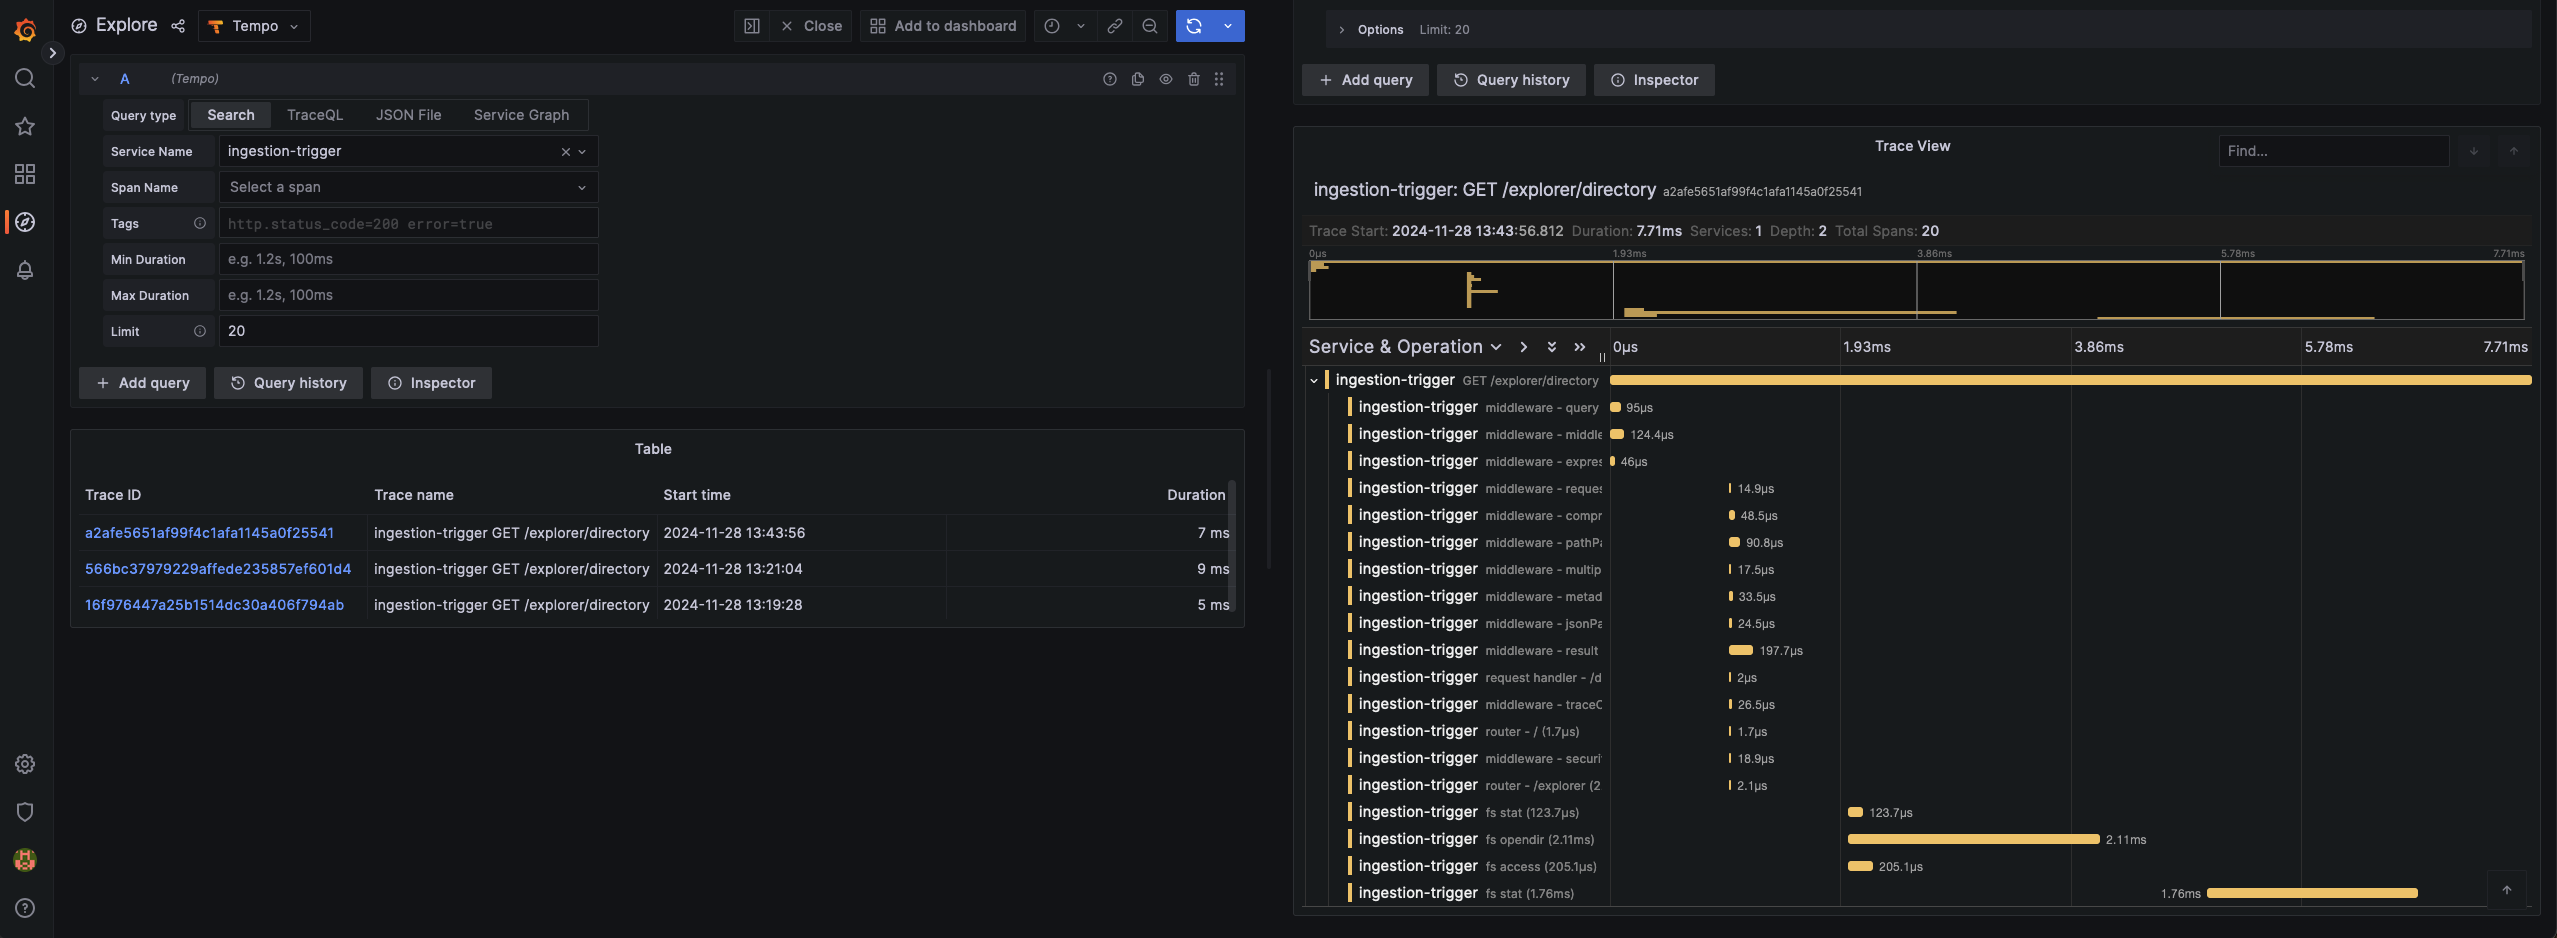Toggle query A visibility eye icon
Viewport: 2557px width, 938px height.
pos(1165,79)
